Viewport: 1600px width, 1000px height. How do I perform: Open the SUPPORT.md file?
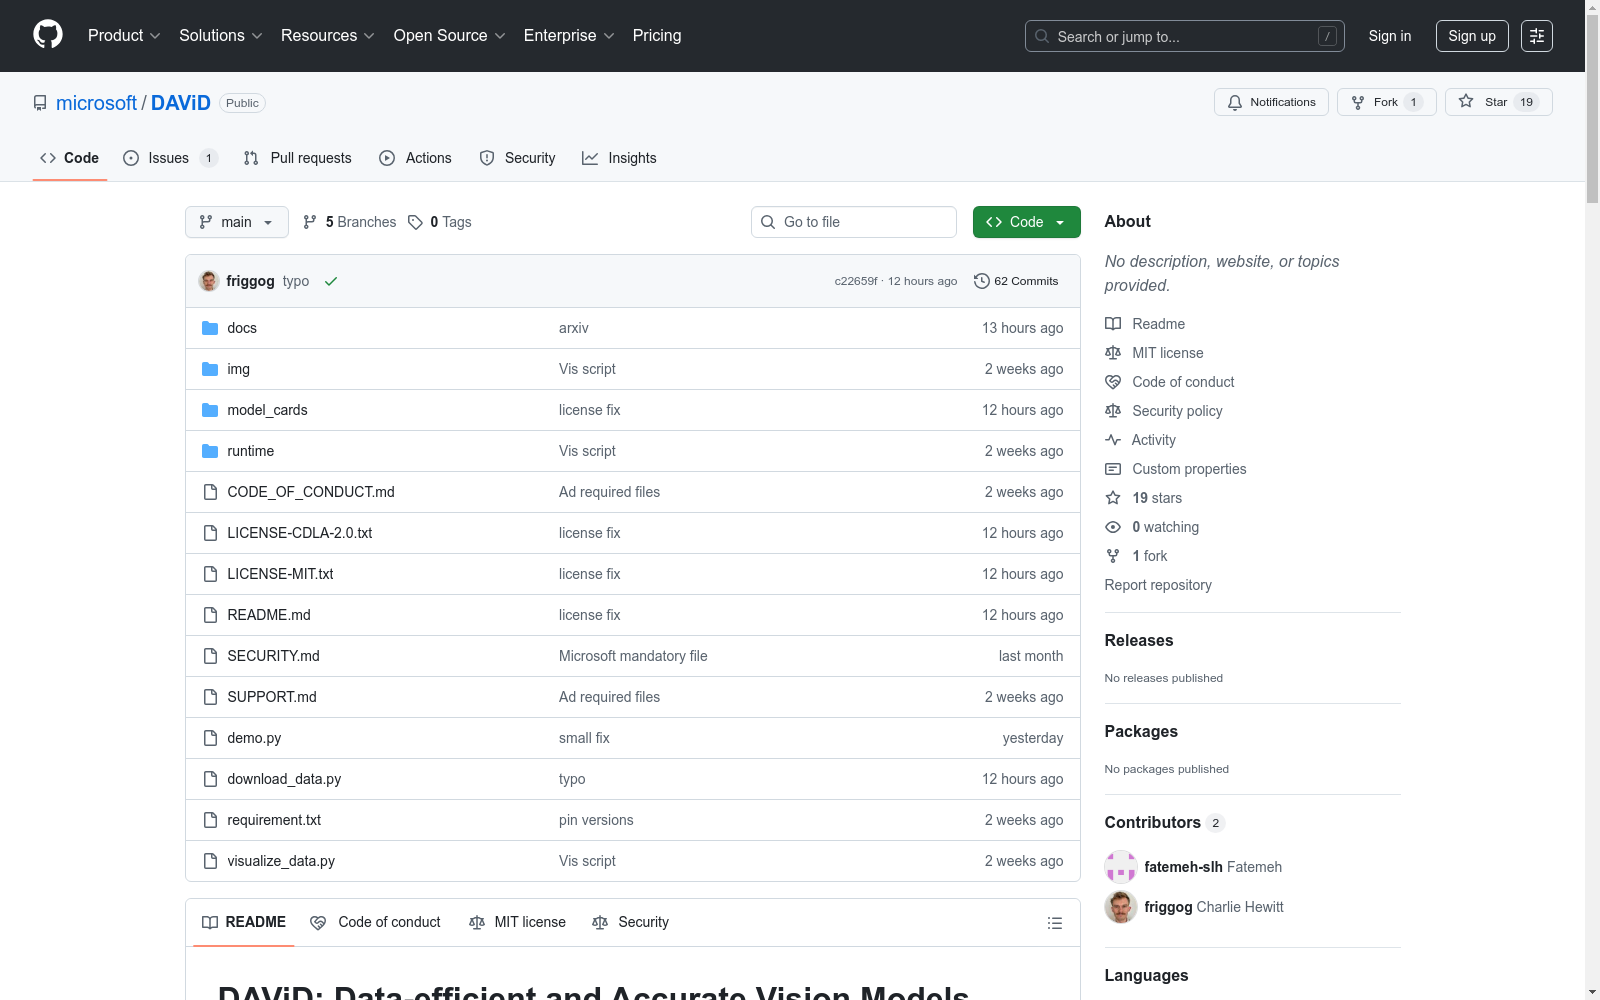point(272,697)
